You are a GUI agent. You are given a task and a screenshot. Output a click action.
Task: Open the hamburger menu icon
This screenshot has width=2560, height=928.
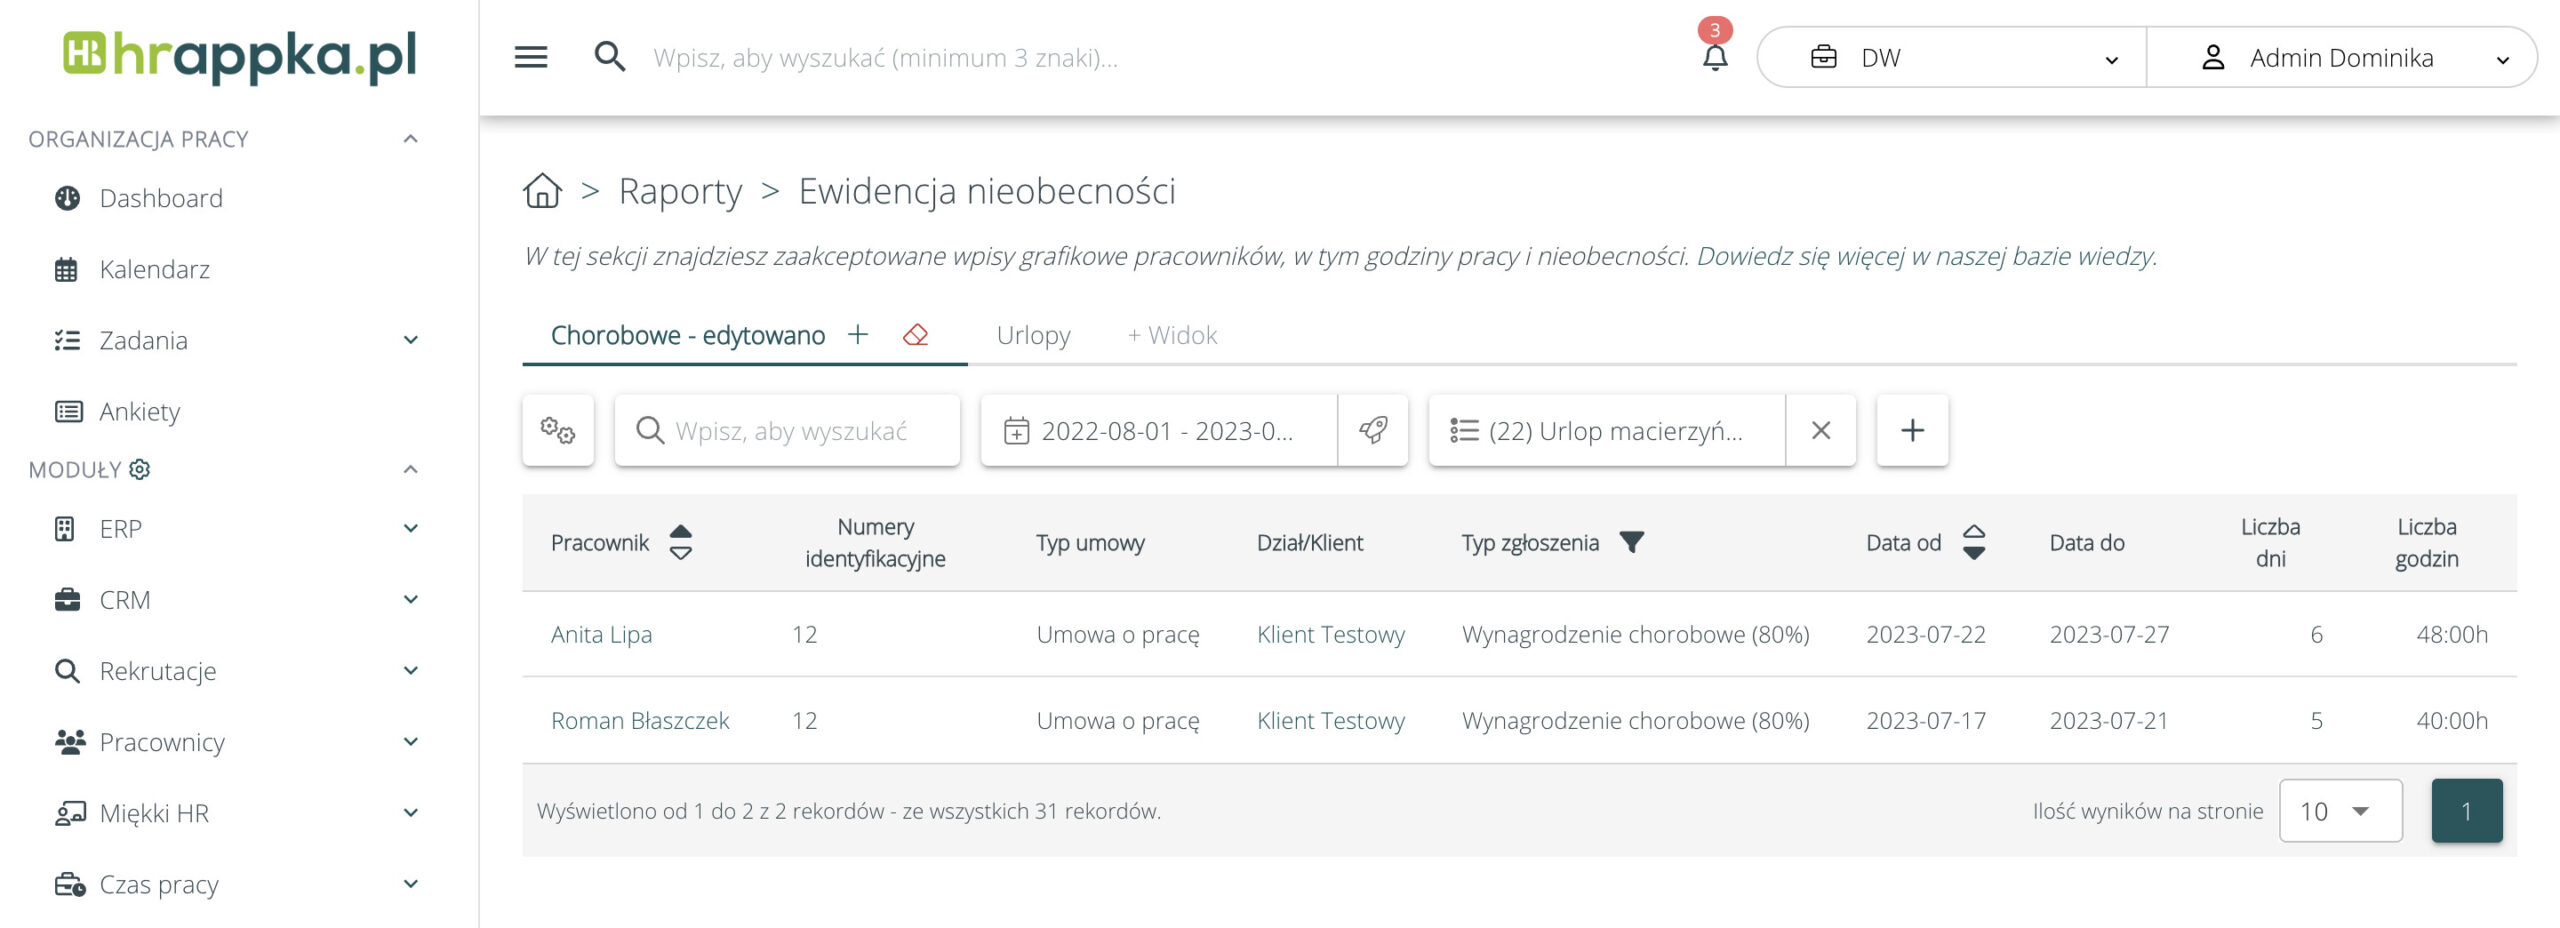[x=530, y=57]
